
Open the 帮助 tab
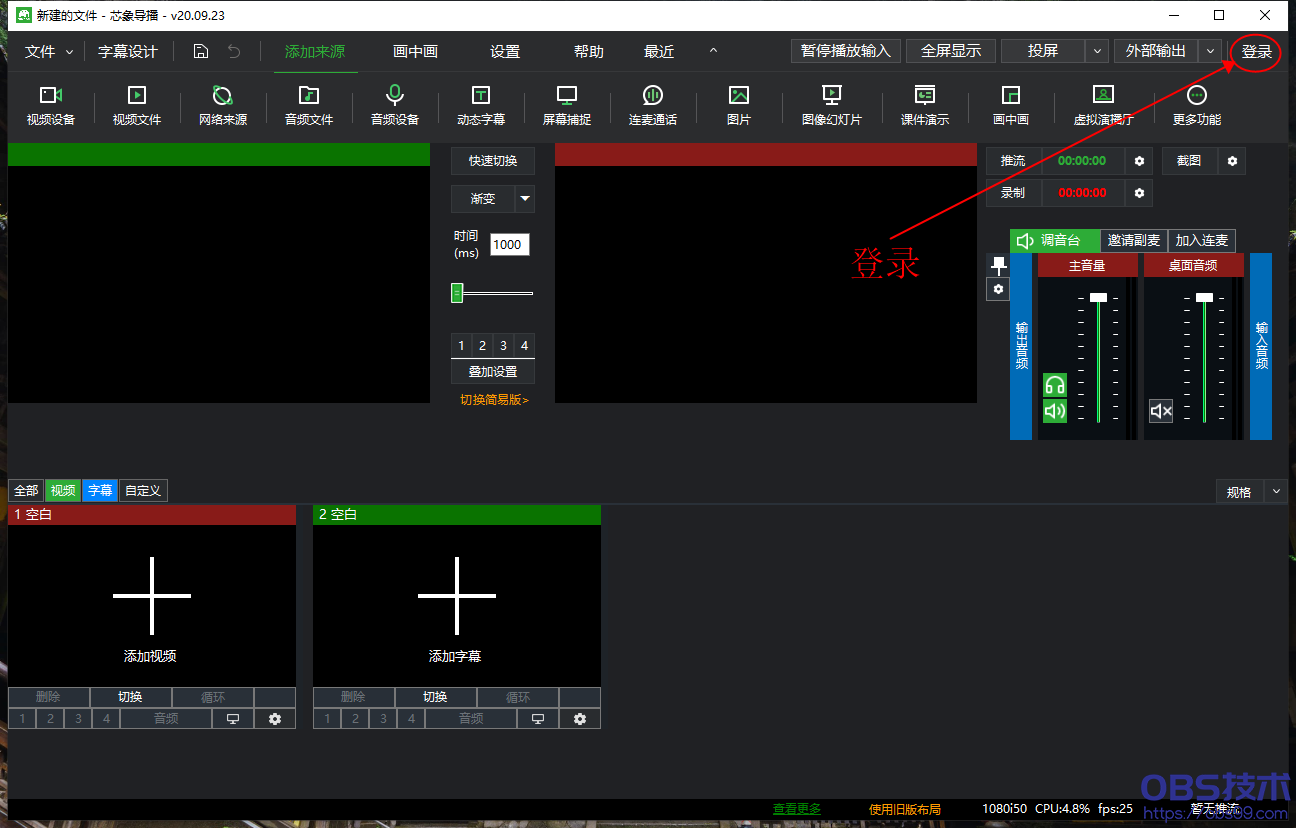pos(589,51)
